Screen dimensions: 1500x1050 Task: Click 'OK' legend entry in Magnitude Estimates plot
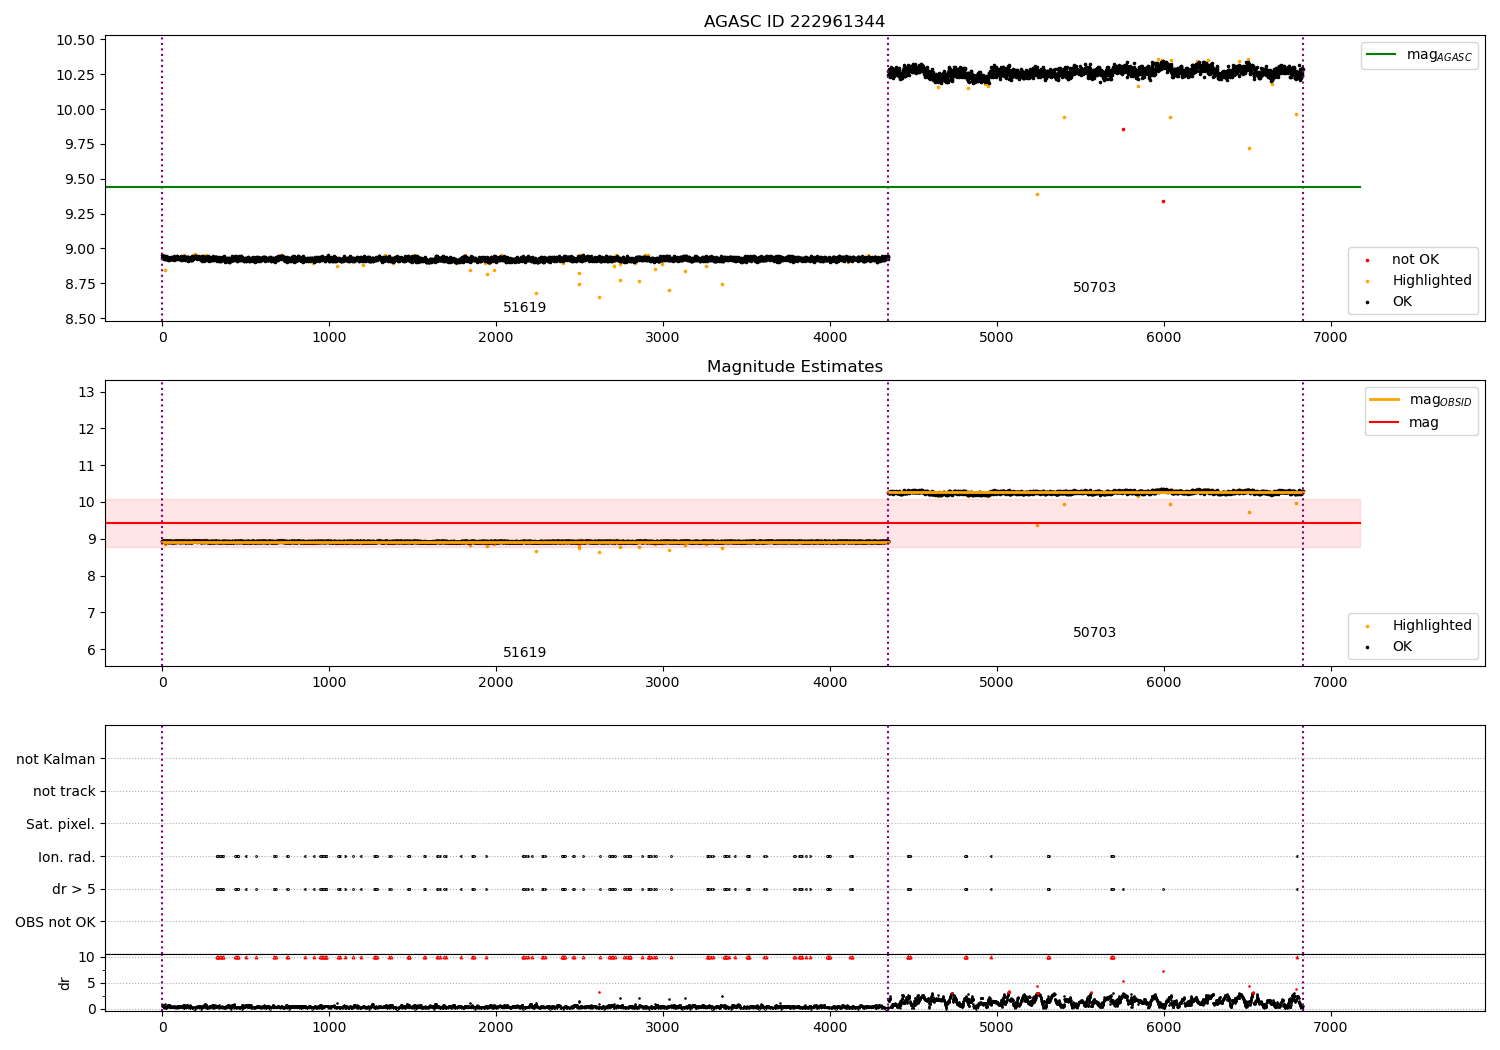click(1401, 647)
